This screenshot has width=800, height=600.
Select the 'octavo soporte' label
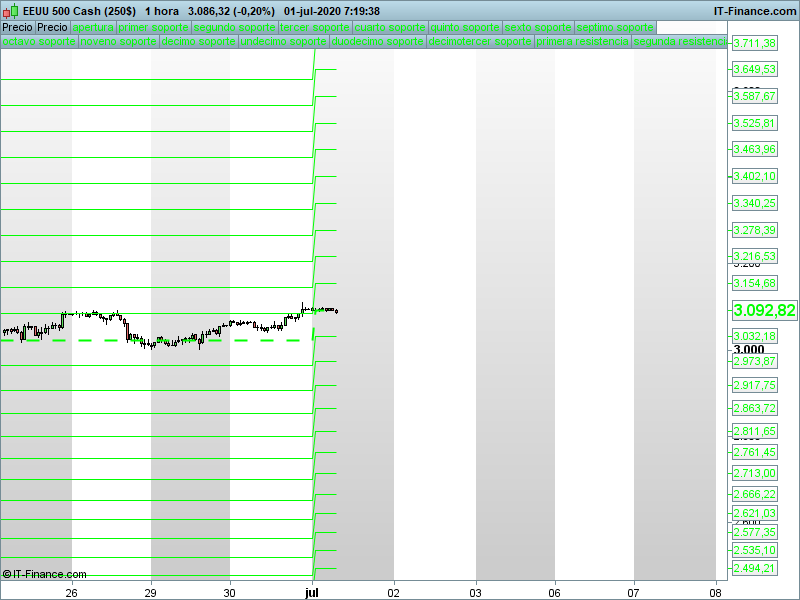[39, 41]
